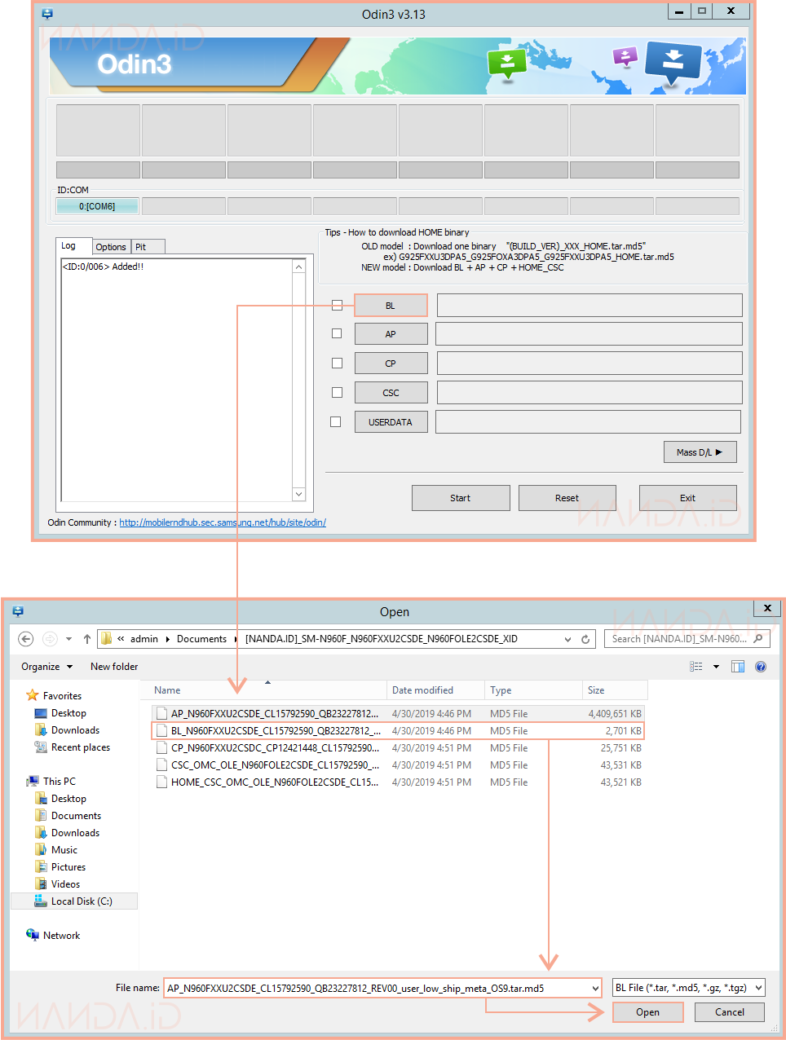The image size is (786, 1040).
Task: Enable the BL checkbox
Action: [x=337, y=305]
